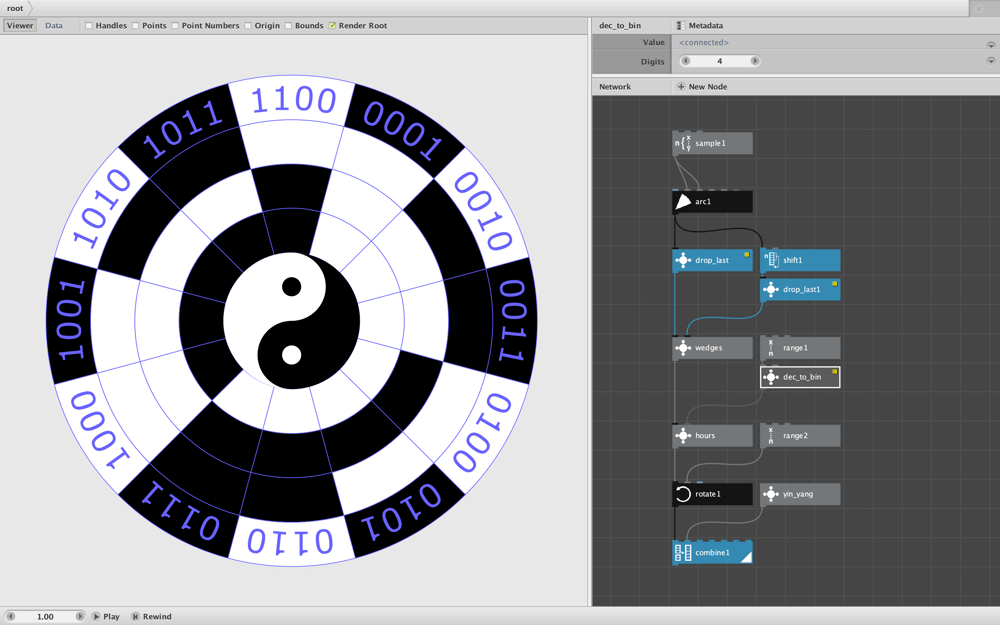Click the Metadata button label
Image resolution: width=1000 pixels, height=625 pixels.
(x=706, y=26)
